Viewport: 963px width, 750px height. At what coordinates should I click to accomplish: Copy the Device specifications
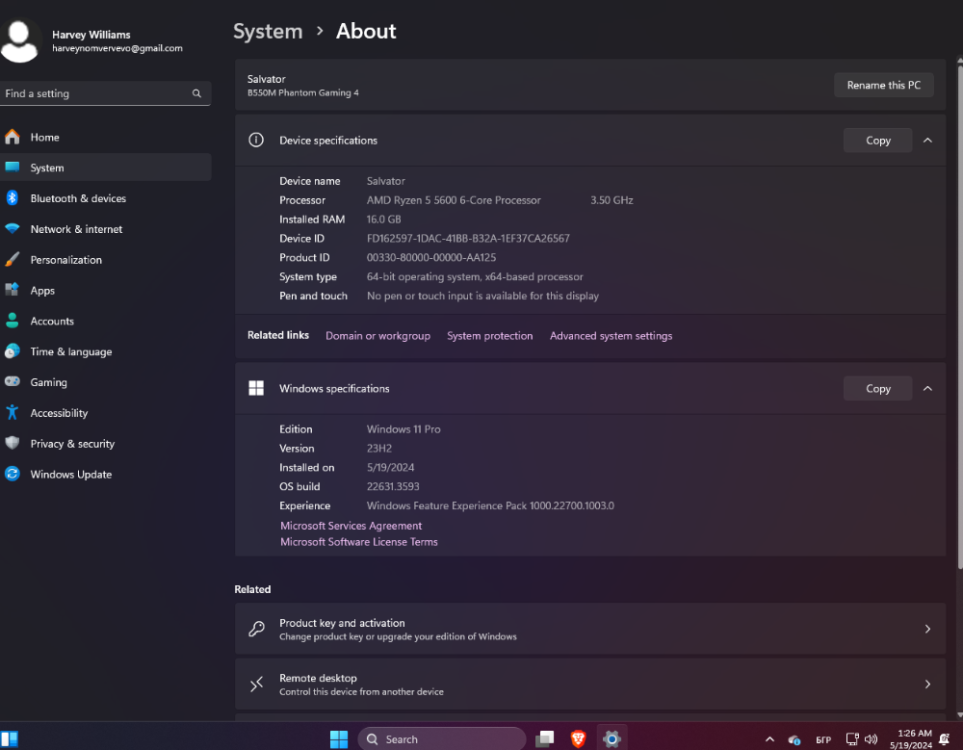(878, 141)
